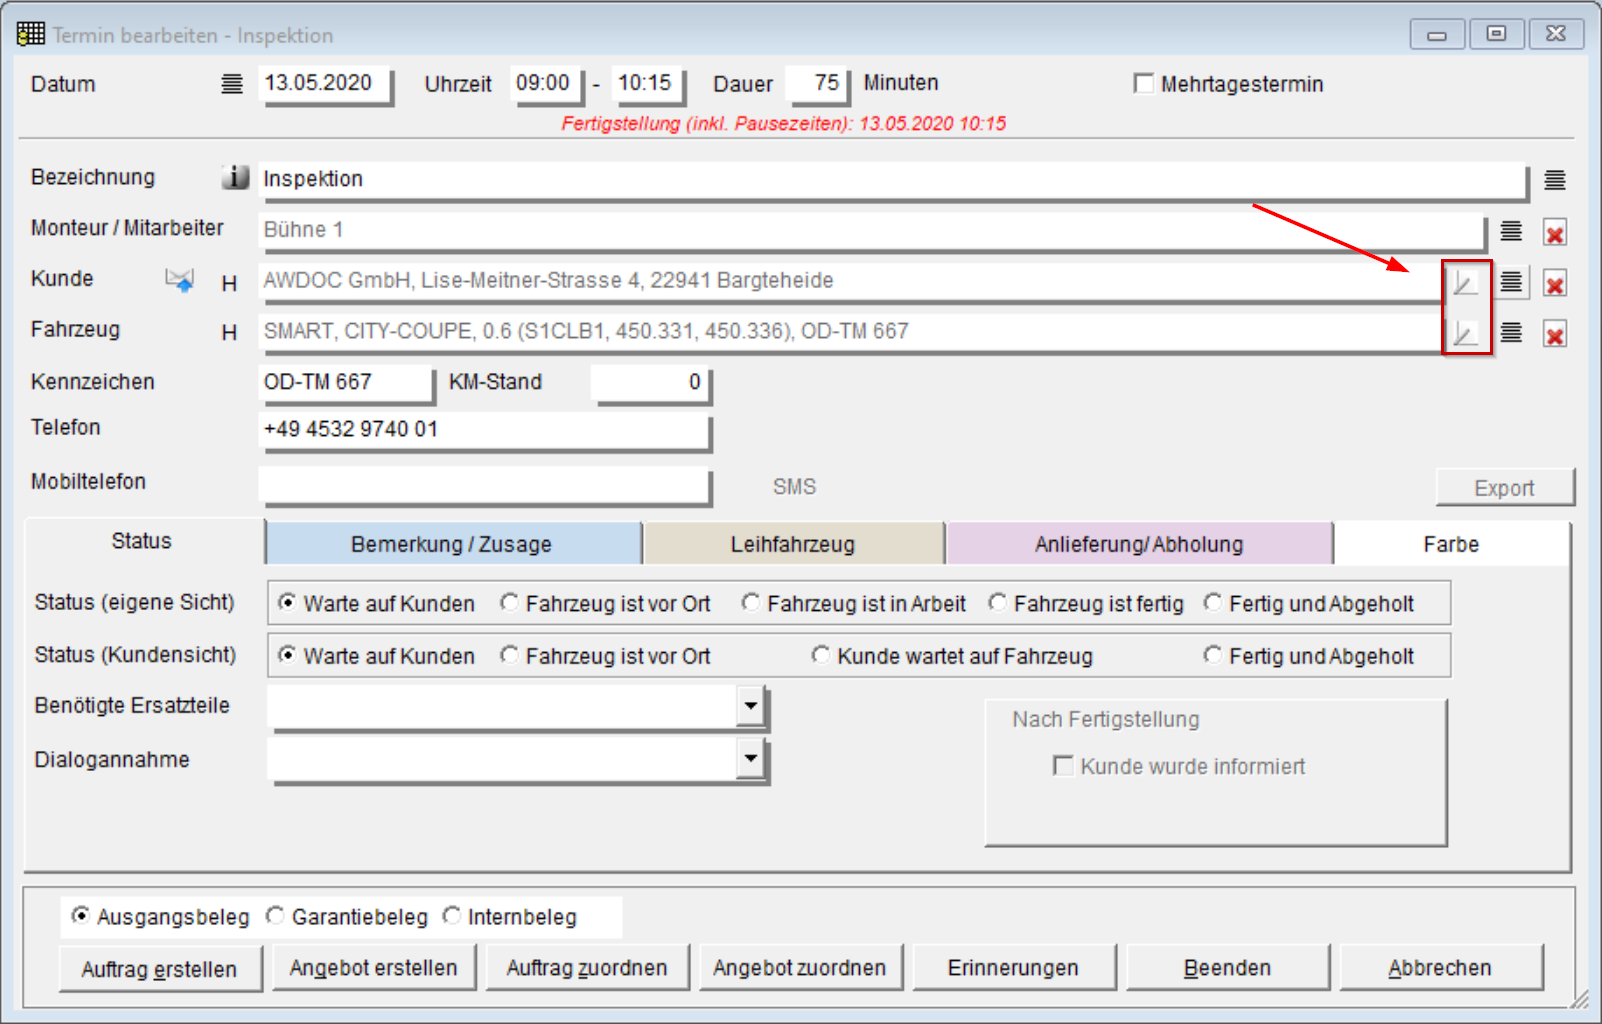
Task: Expand the Dialogannahme dropdown
Action: (x=750, y=758)
